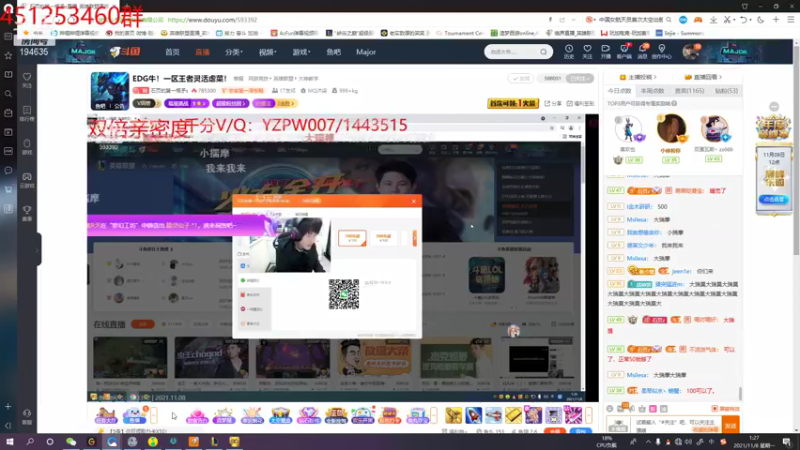Click the 发送 send button in chat
Image resolution: width=800 pixels, height=450 pixels.
point(731,425)
